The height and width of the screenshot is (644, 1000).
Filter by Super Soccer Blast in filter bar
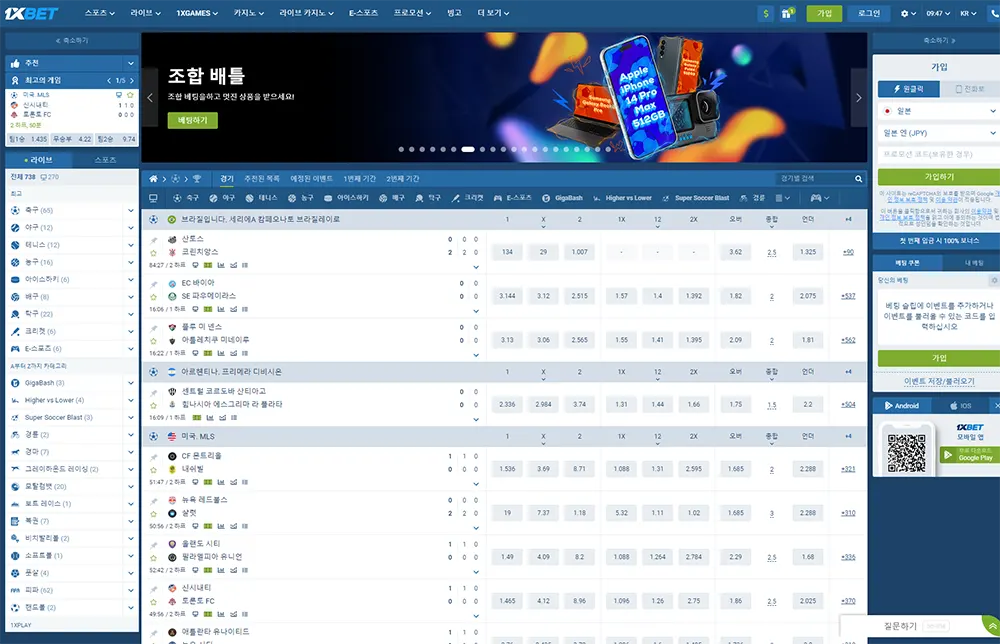pyautogui.click(x=695, y=198)
